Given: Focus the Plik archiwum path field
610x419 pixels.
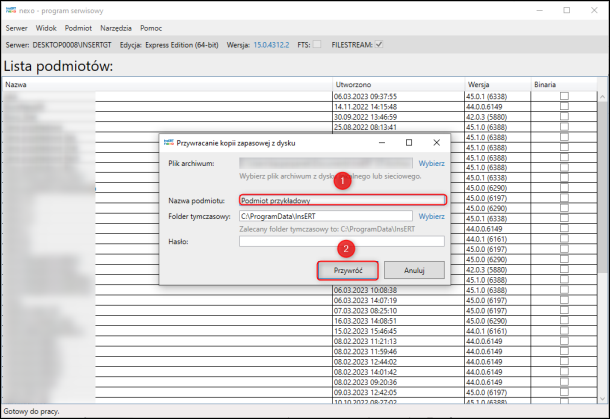Looking at the screenshot, I should pyautogui.click(x=326, y=163).
